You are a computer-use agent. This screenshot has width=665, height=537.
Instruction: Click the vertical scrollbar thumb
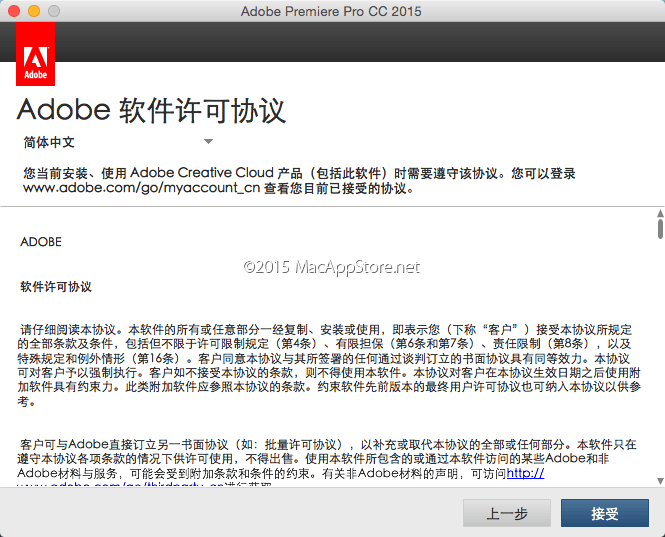coord(660,230)
